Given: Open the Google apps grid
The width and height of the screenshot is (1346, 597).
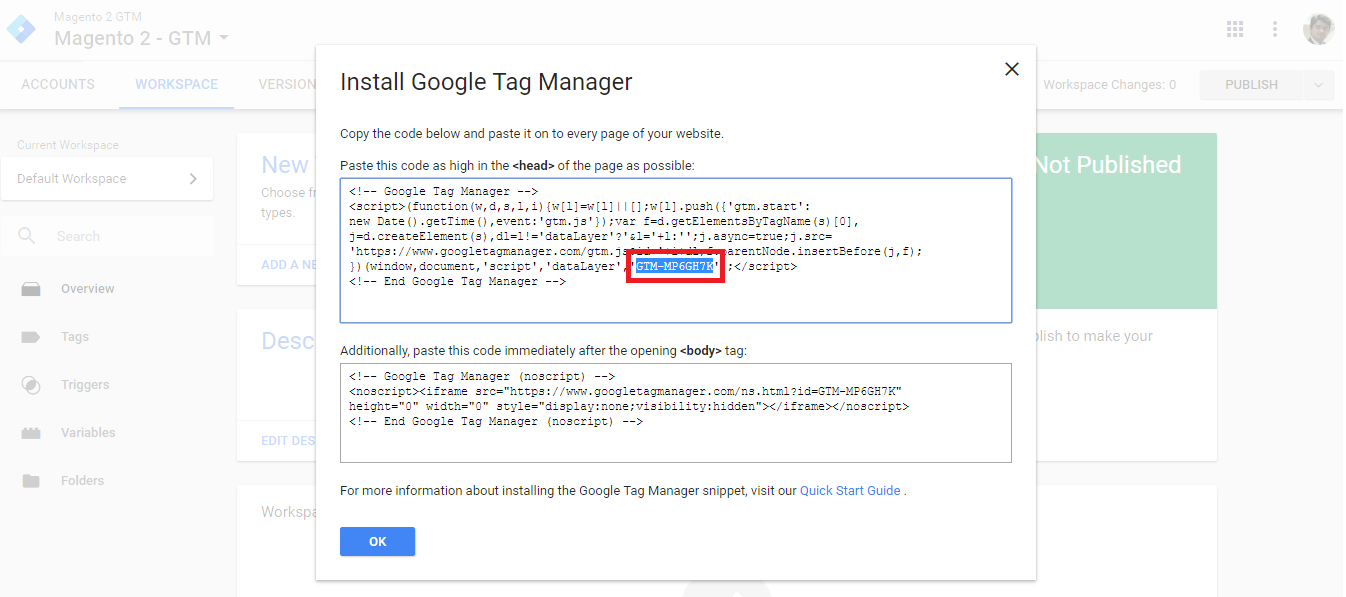Looking at the screenshot, I should click(x=1235, y=29).
